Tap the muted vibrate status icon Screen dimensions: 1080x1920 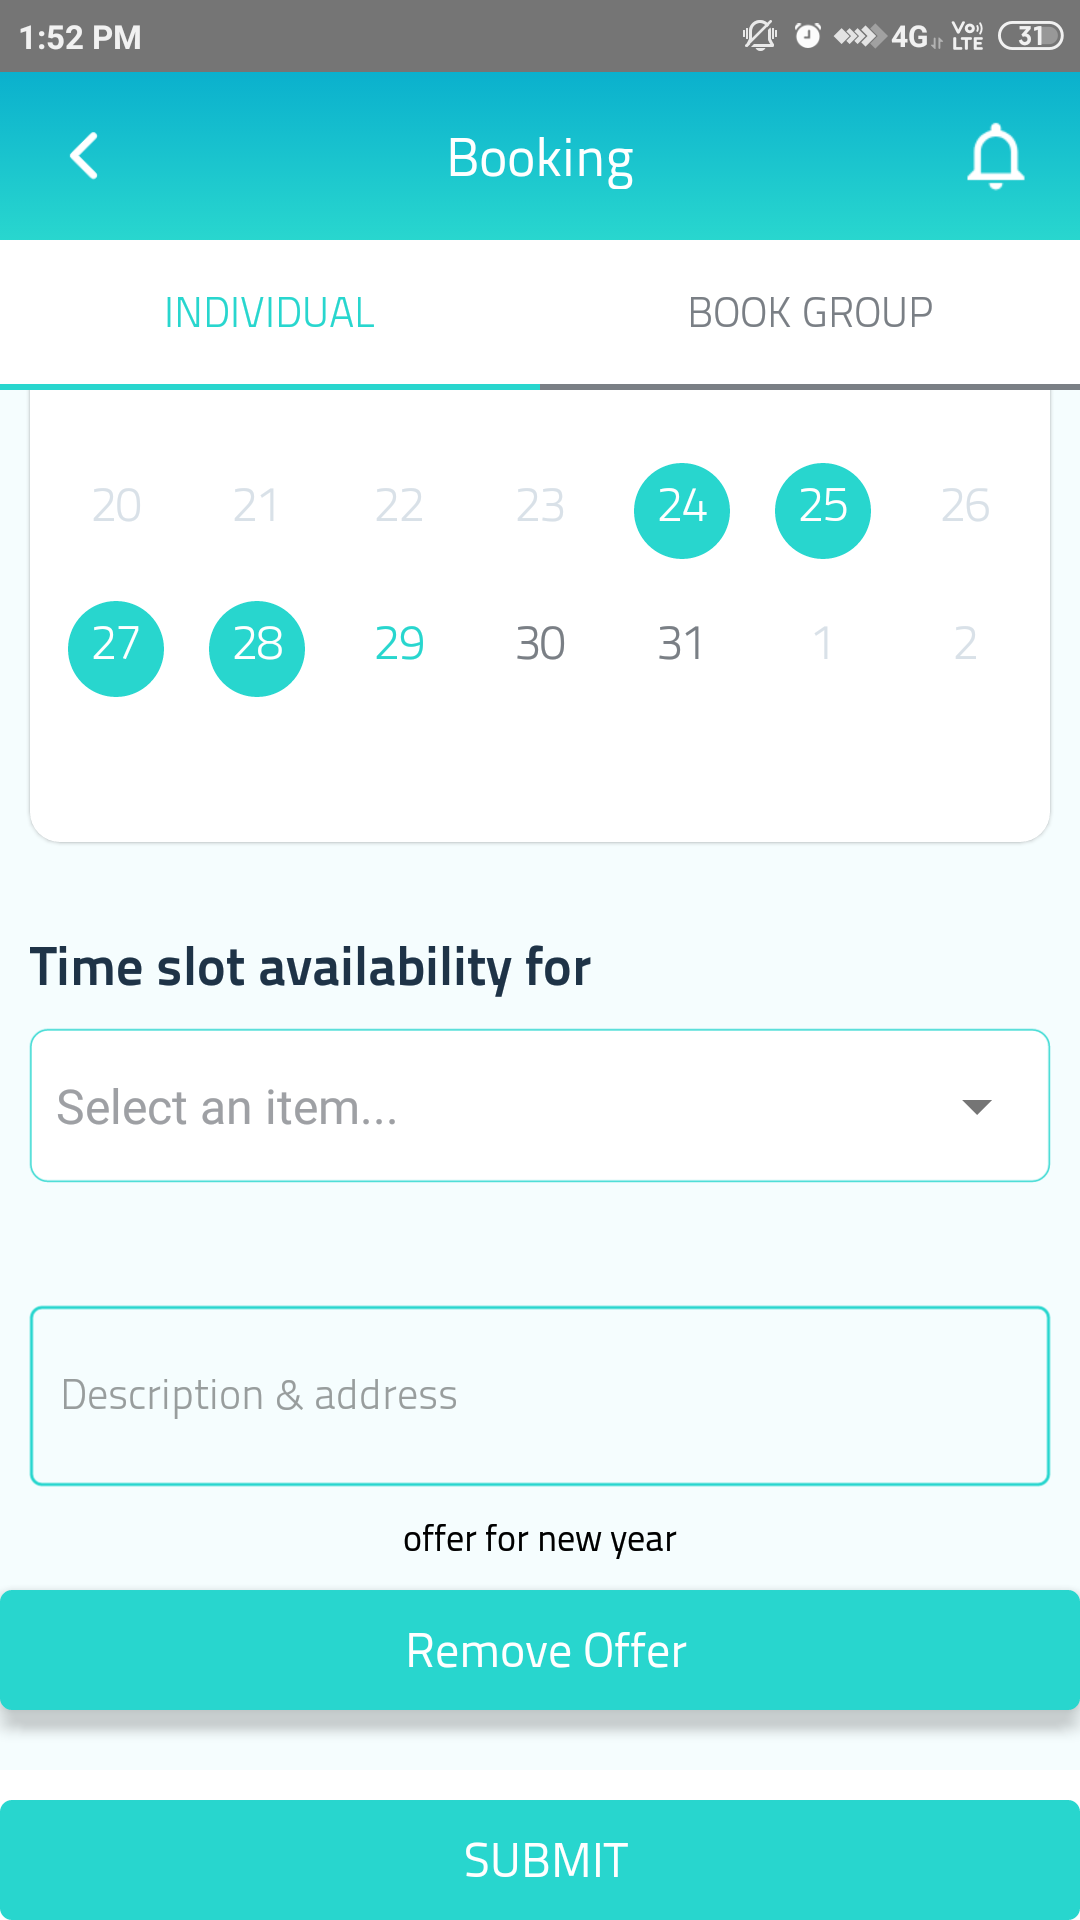click(759, 37)
